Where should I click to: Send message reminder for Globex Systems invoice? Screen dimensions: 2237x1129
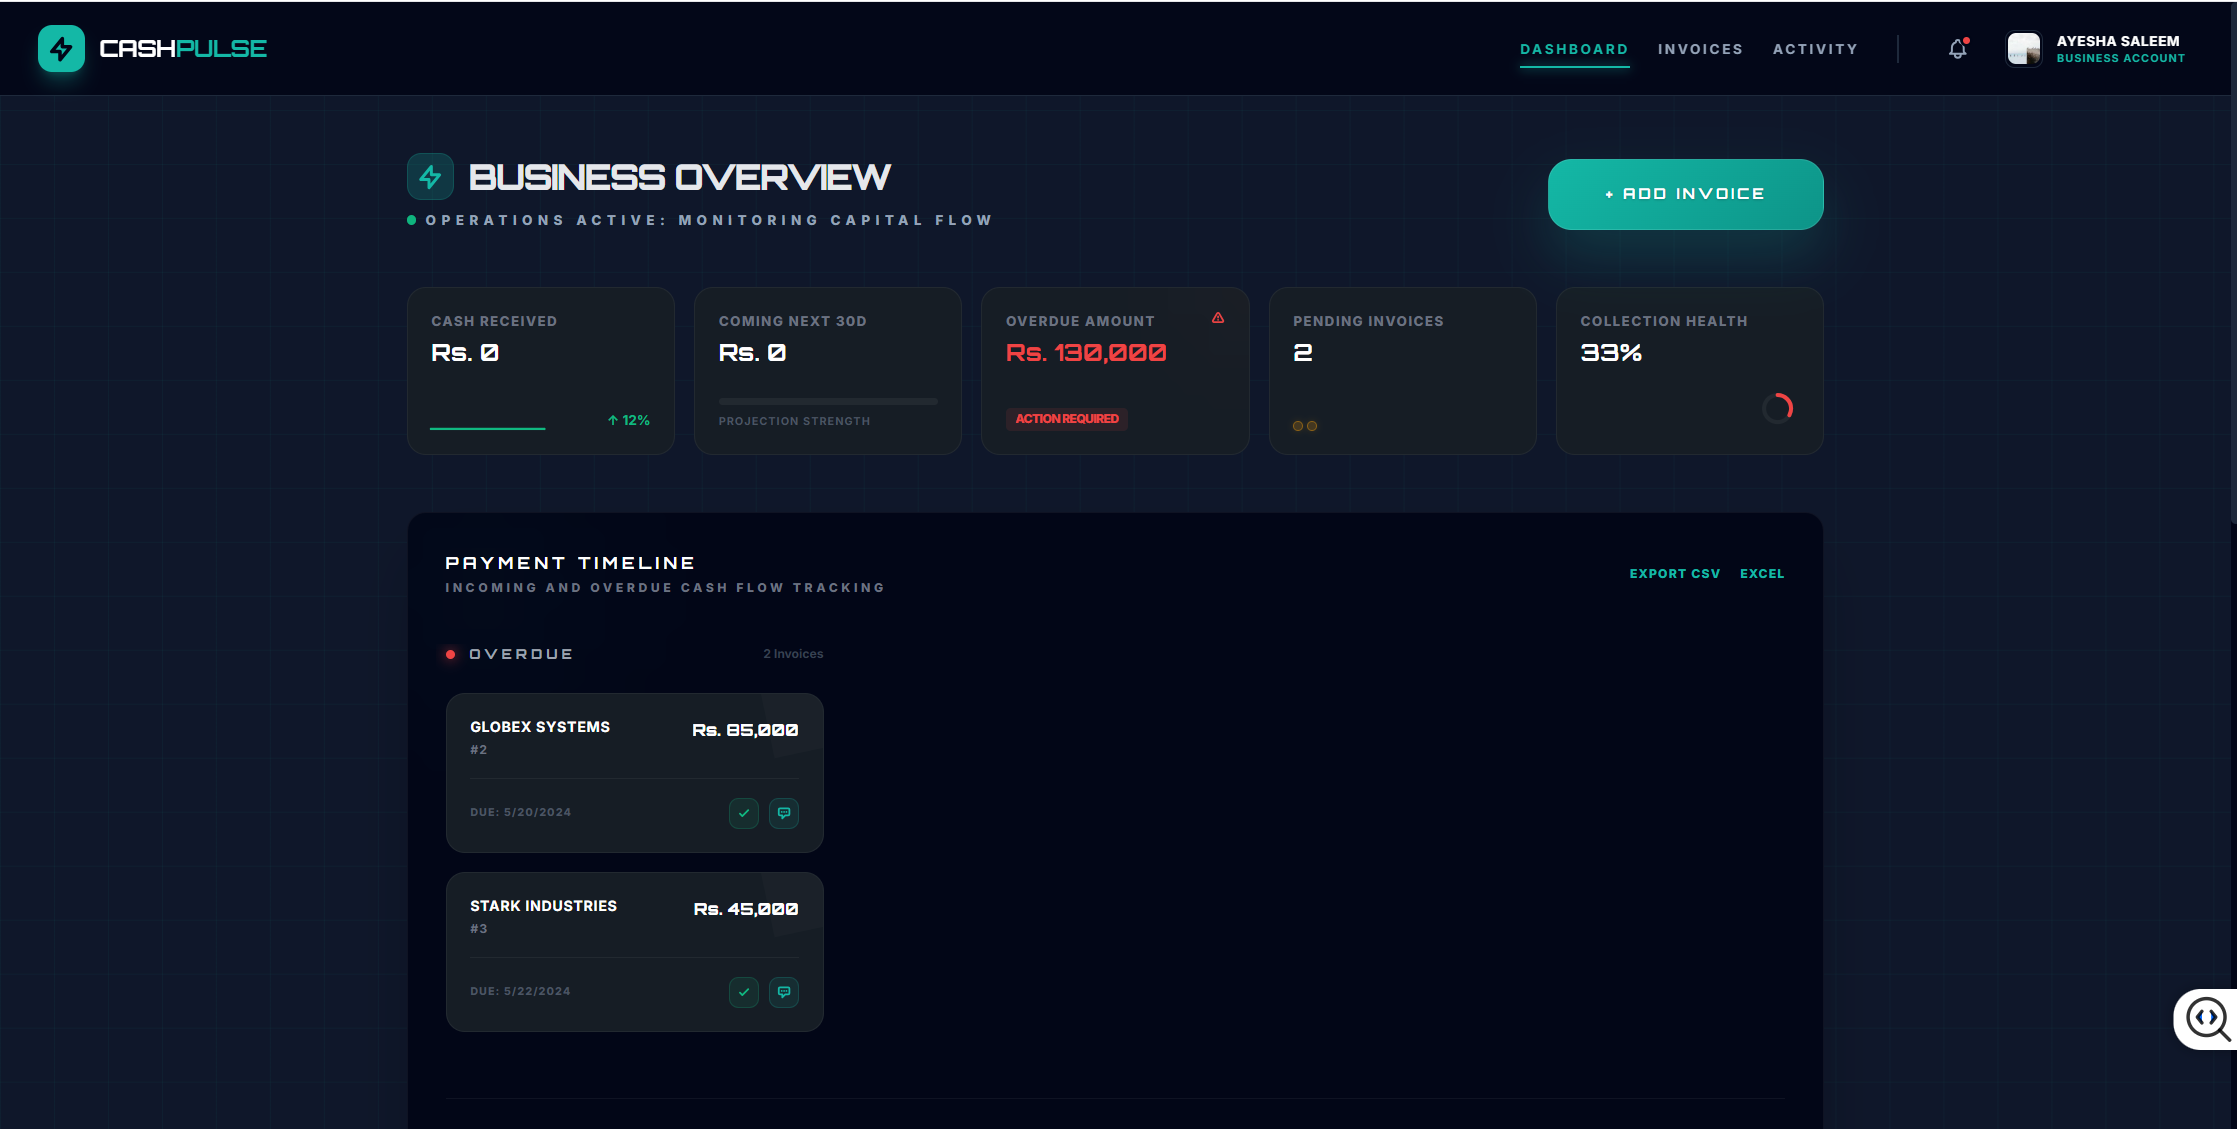pyautogui.click(x=784, y=813)
